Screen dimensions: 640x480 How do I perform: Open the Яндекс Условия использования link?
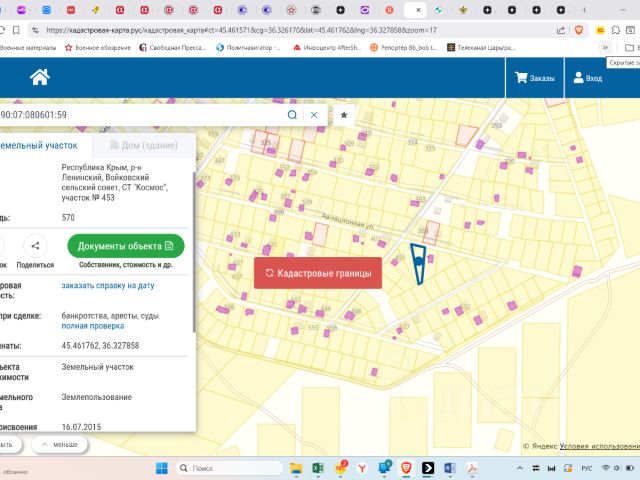point(599,446)
